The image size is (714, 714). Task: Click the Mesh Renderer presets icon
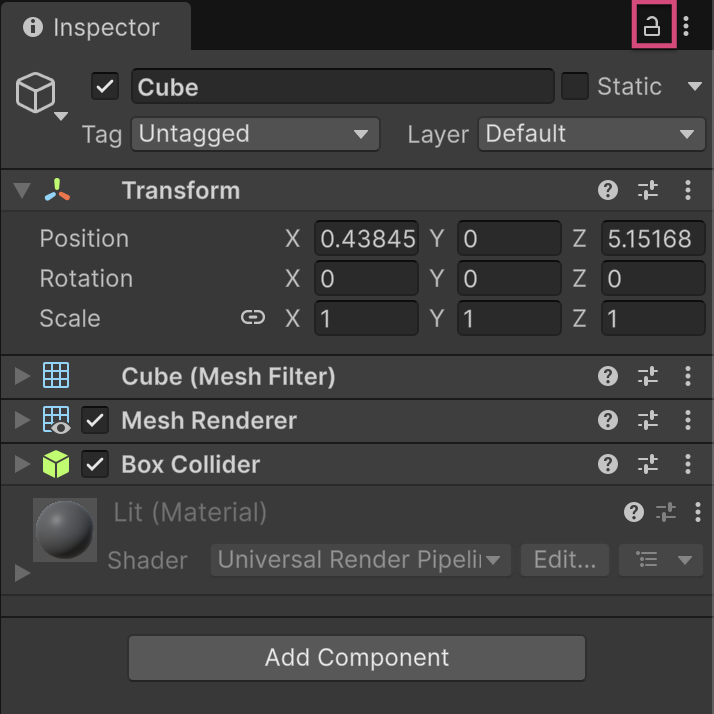click(648, 420)
